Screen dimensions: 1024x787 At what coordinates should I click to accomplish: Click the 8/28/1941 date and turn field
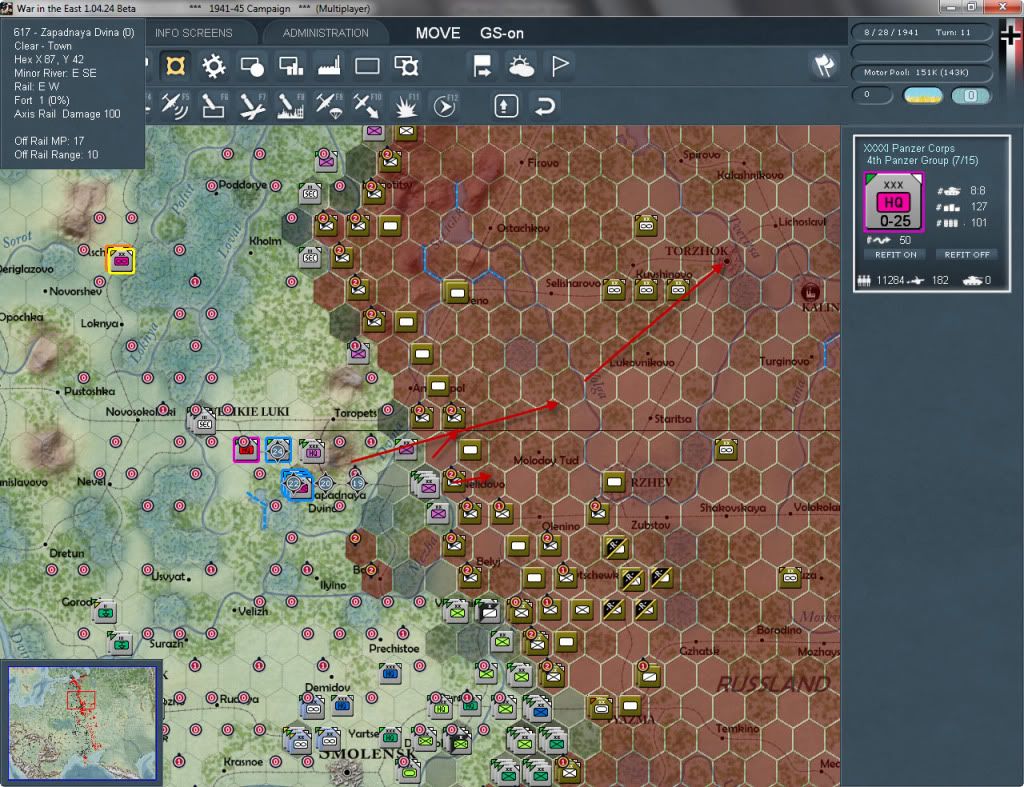[x=921, y=32]
